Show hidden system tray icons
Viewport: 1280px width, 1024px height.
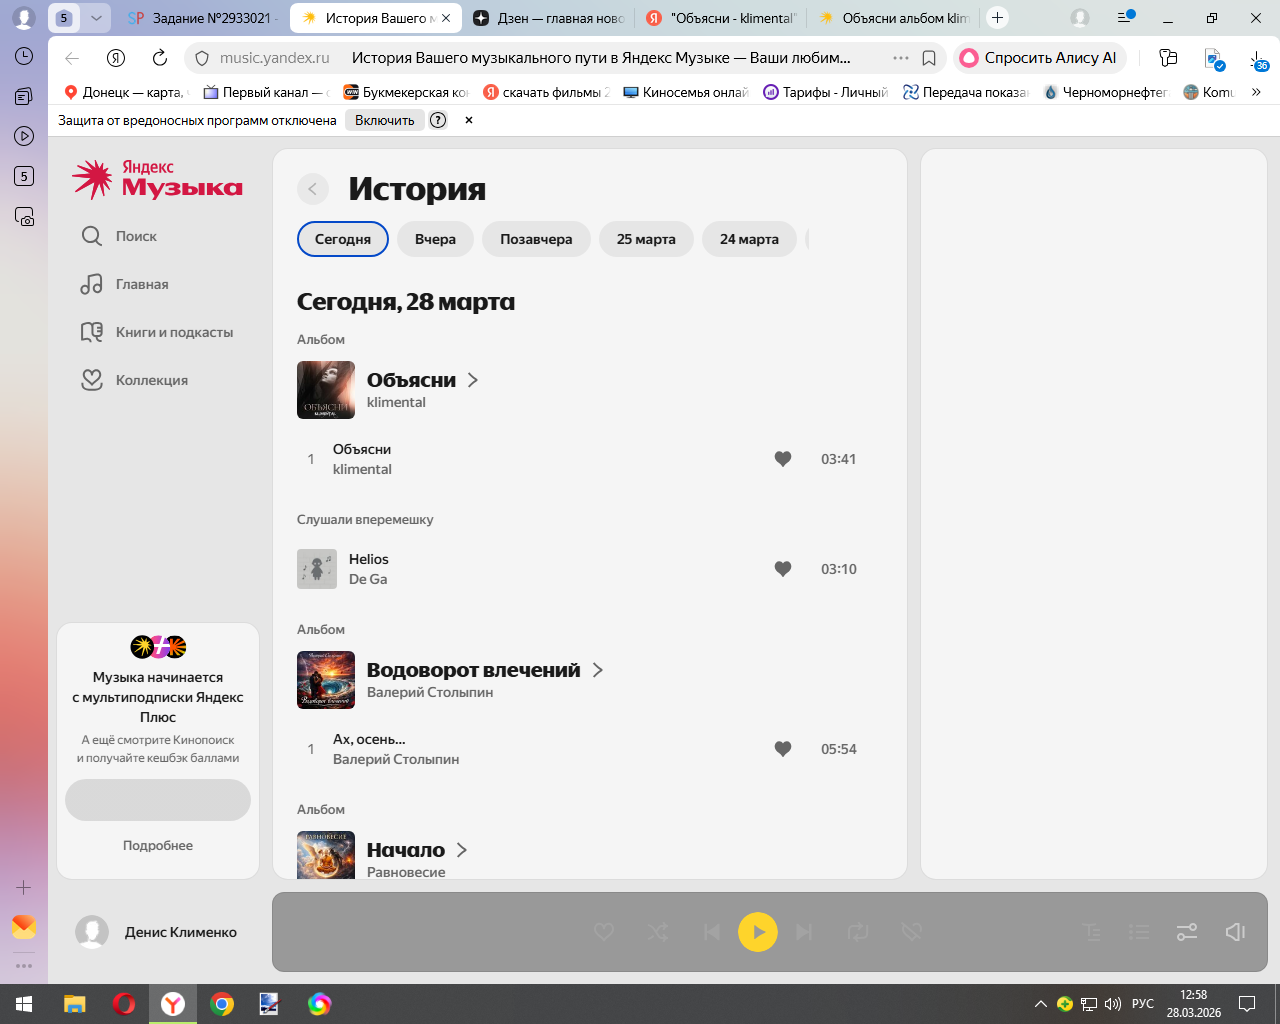pyautogui.click(x=1041, y=1004)
